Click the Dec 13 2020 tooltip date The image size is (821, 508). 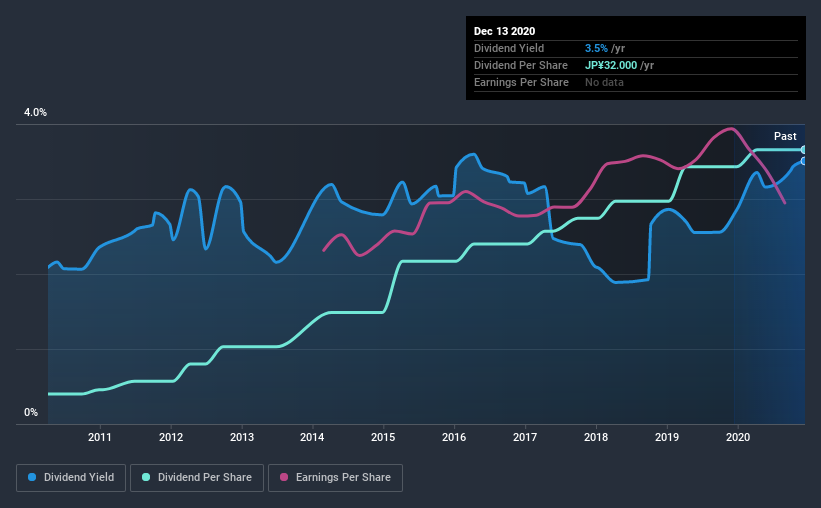504,31
